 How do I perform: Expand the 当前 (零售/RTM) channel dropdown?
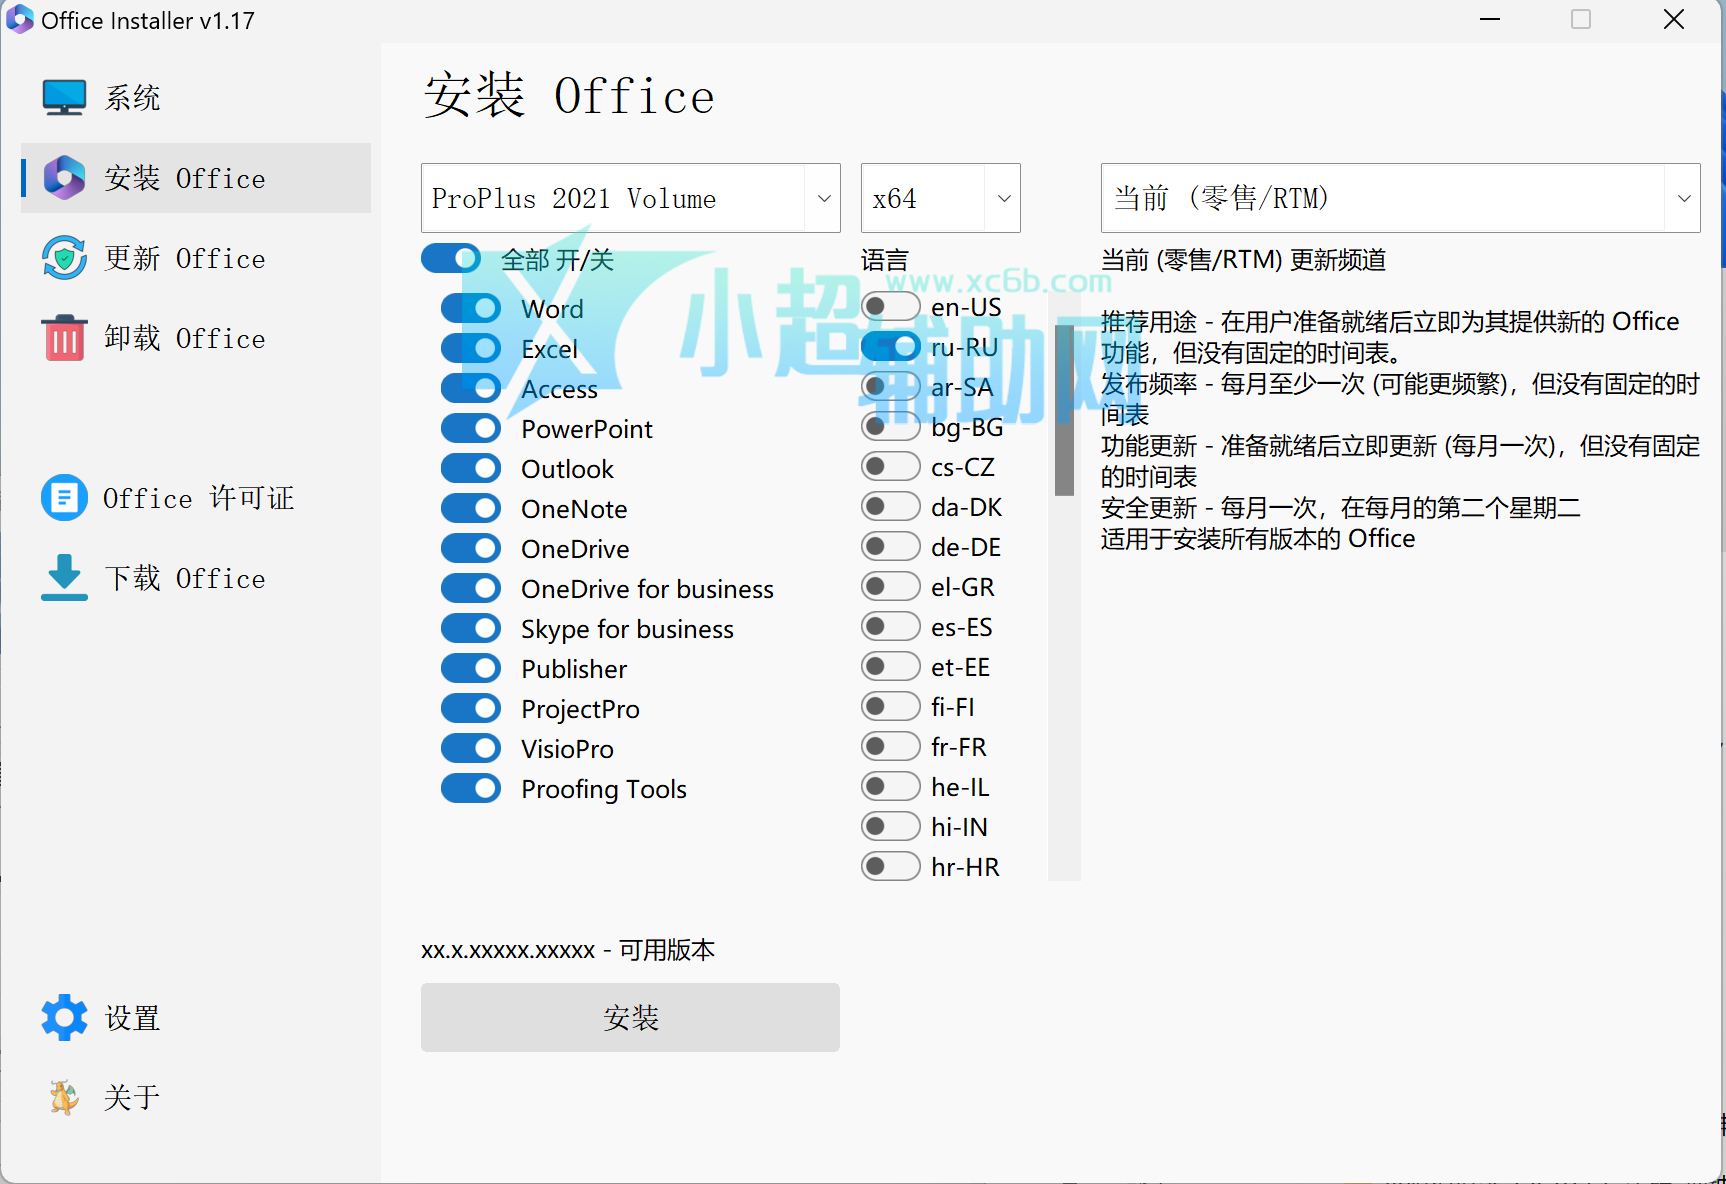[x=1401, y=198]
